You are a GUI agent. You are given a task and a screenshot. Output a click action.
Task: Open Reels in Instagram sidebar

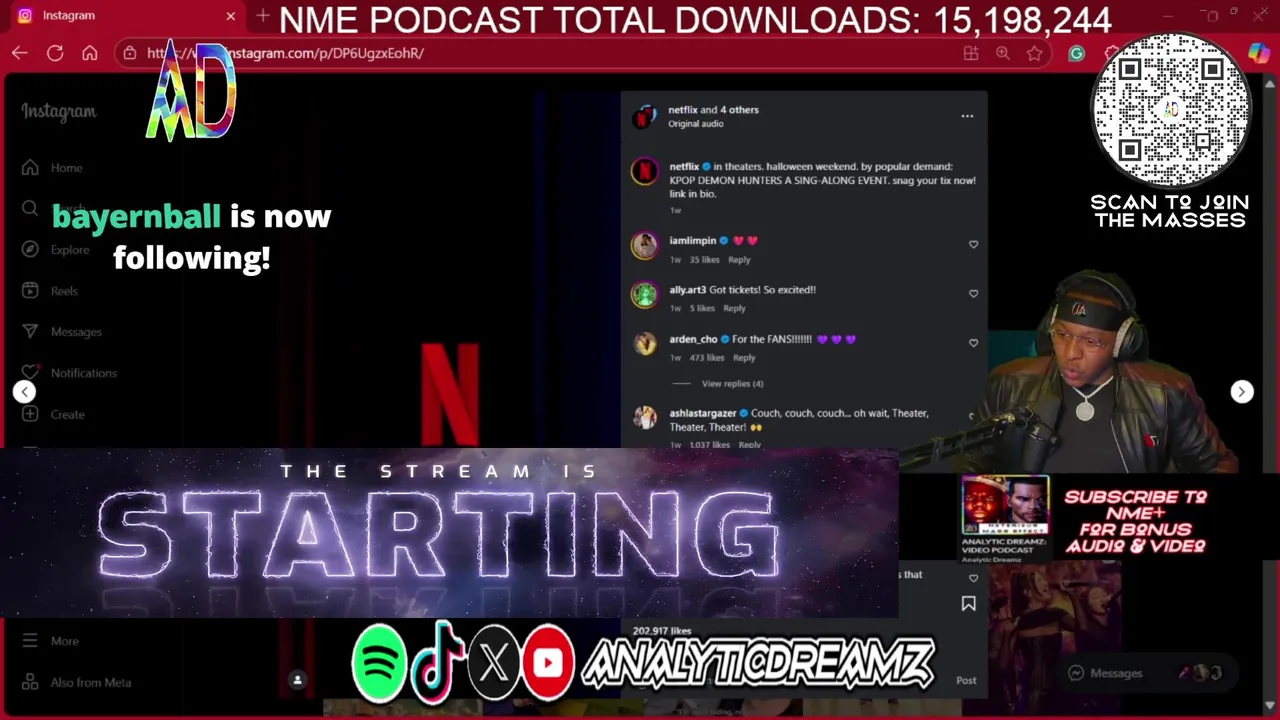[50, 291]
